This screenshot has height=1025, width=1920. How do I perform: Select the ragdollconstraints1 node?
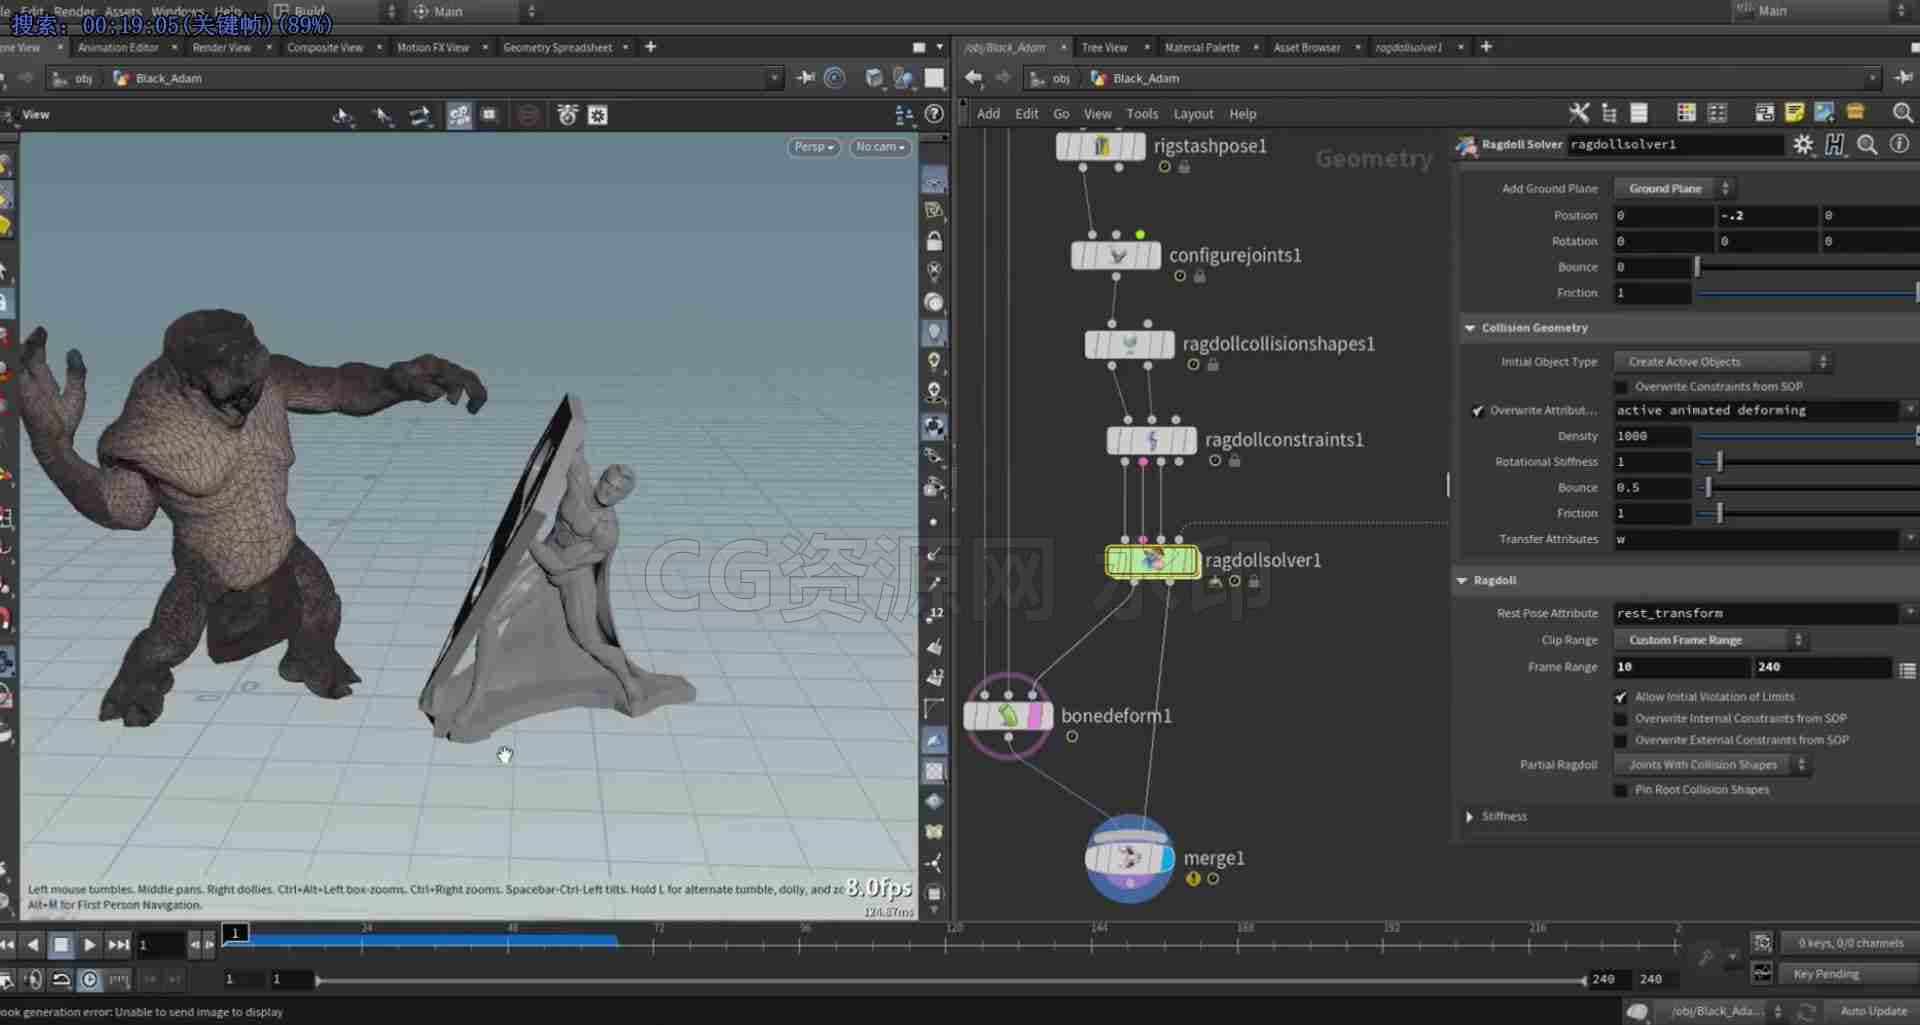point(1151,440)
